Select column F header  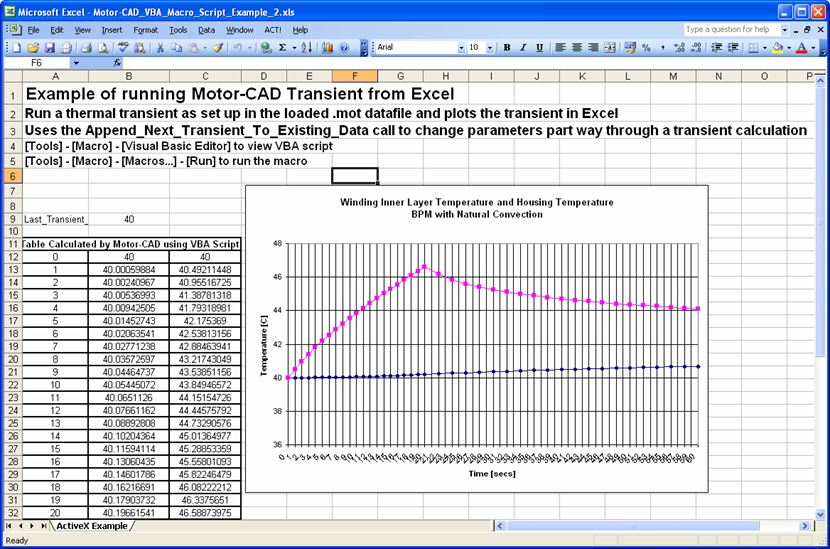(x=355, y=76)
